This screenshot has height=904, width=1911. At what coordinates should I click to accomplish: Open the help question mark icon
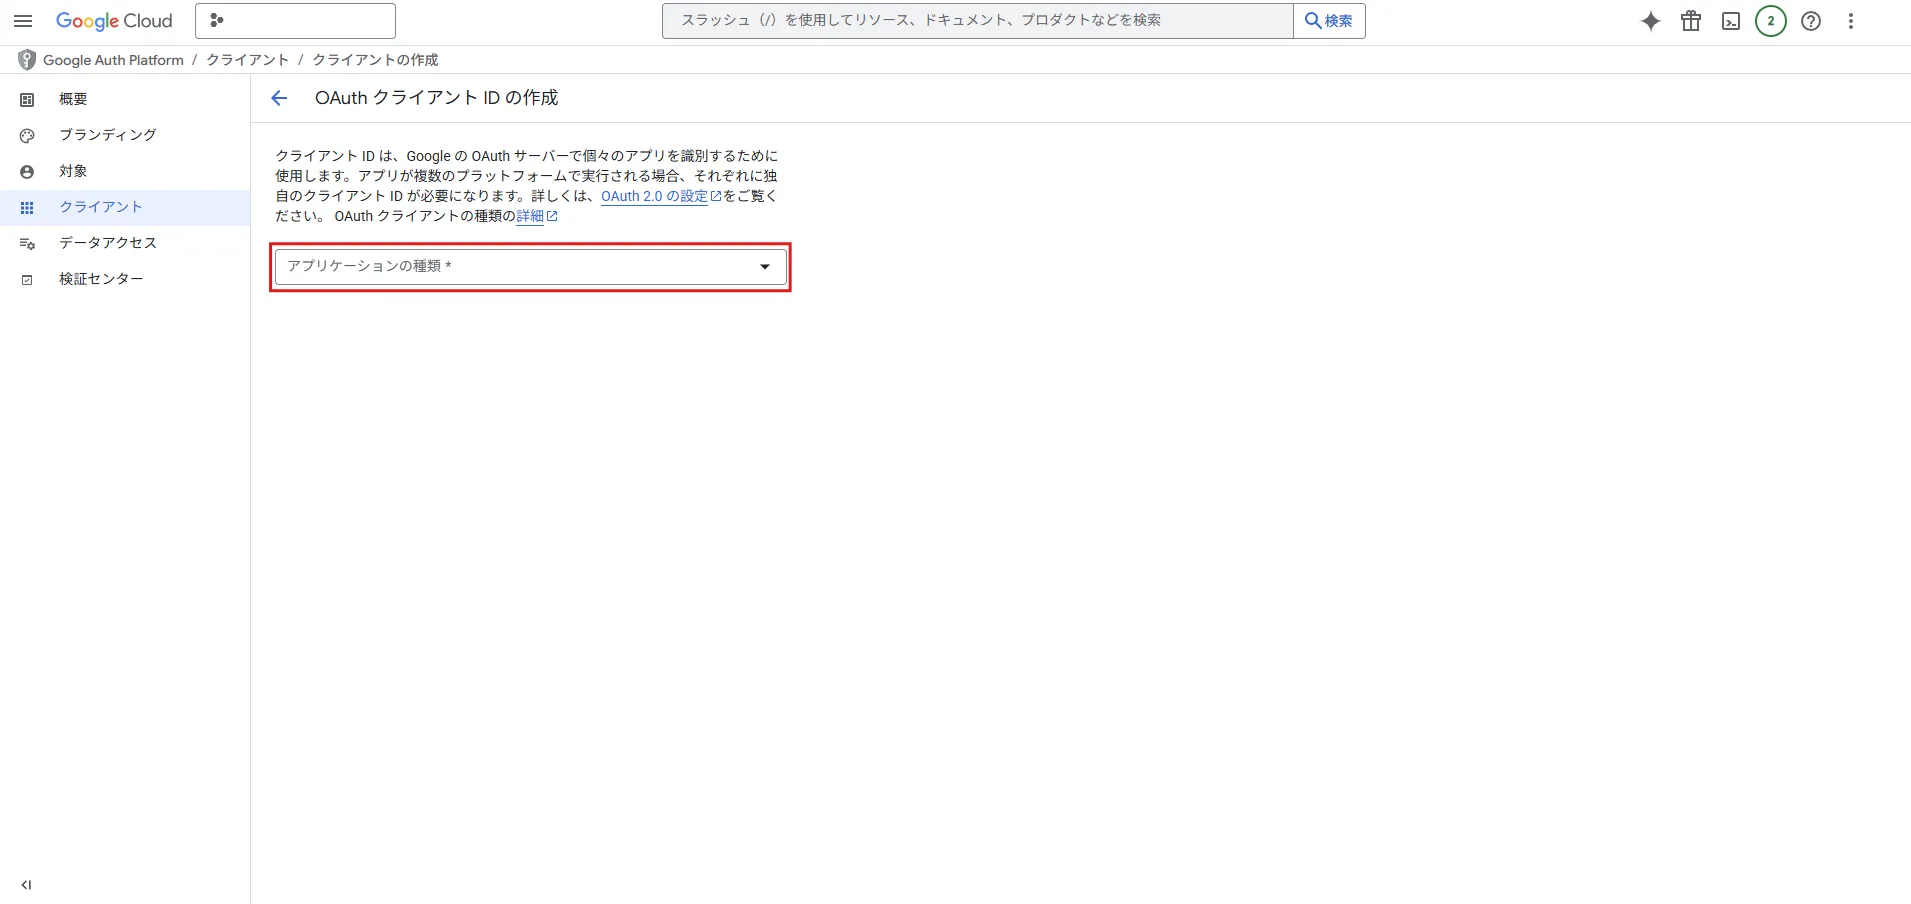point(1811,21)
